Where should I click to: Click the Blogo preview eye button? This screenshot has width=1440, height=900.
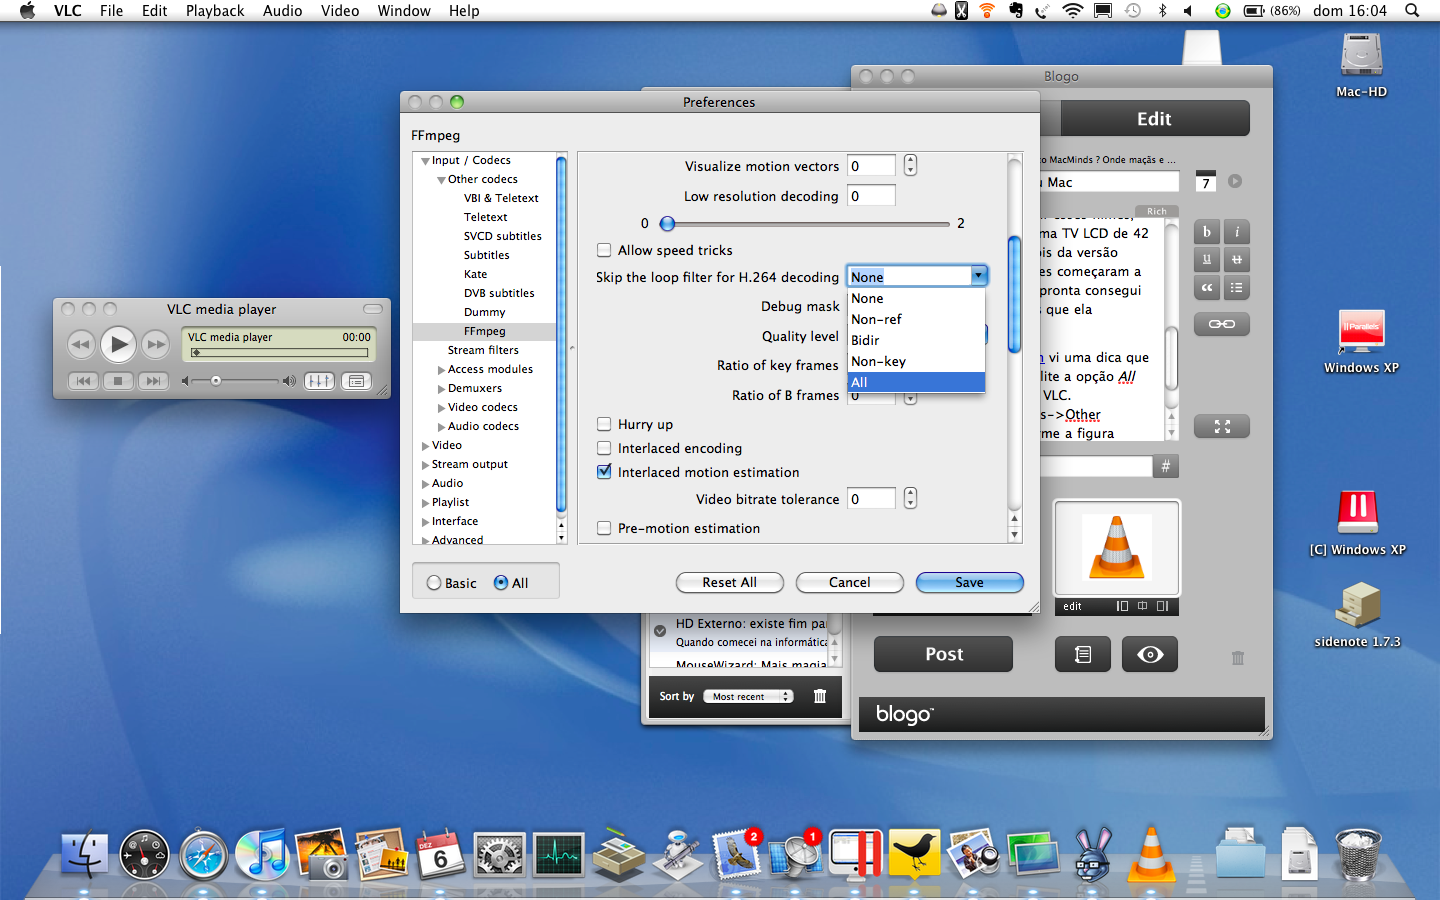(x=1150, y=654)
